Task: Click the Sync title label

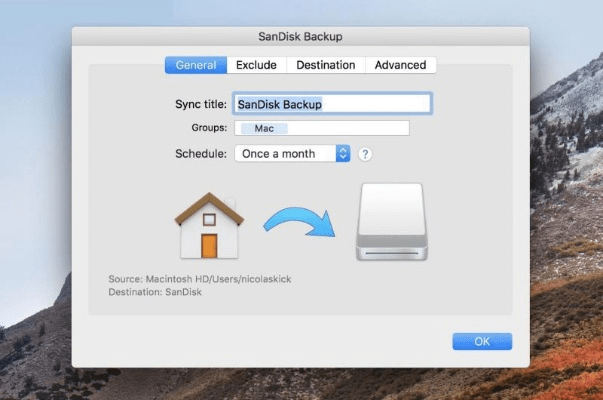Action: (x=199, y=103)
